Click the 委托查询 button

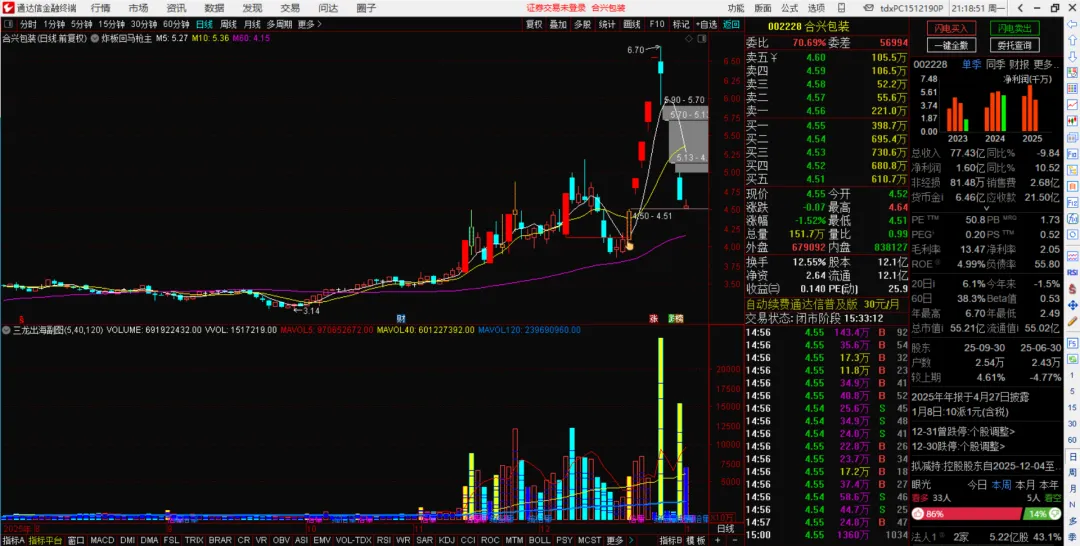(x=1015, y=45)
